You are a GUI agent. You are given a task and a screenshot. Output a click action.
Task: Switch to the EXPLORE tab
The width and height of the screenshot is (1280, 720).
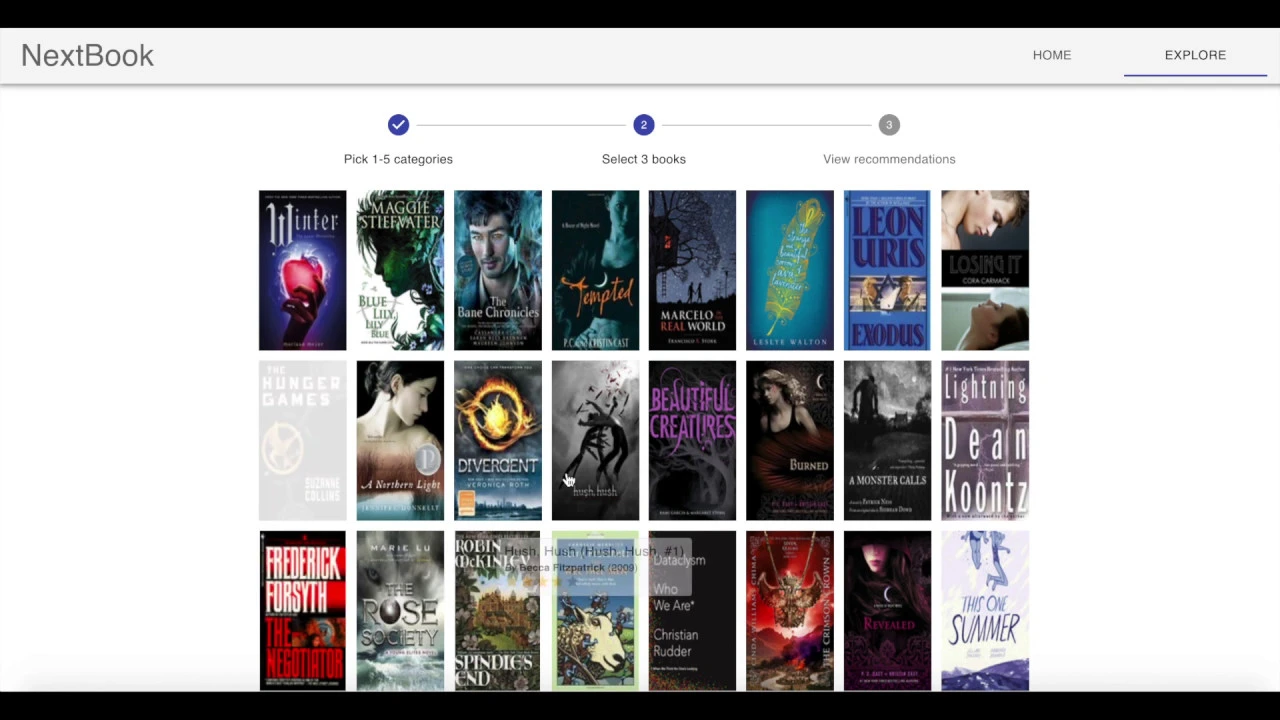[1195, 55]
